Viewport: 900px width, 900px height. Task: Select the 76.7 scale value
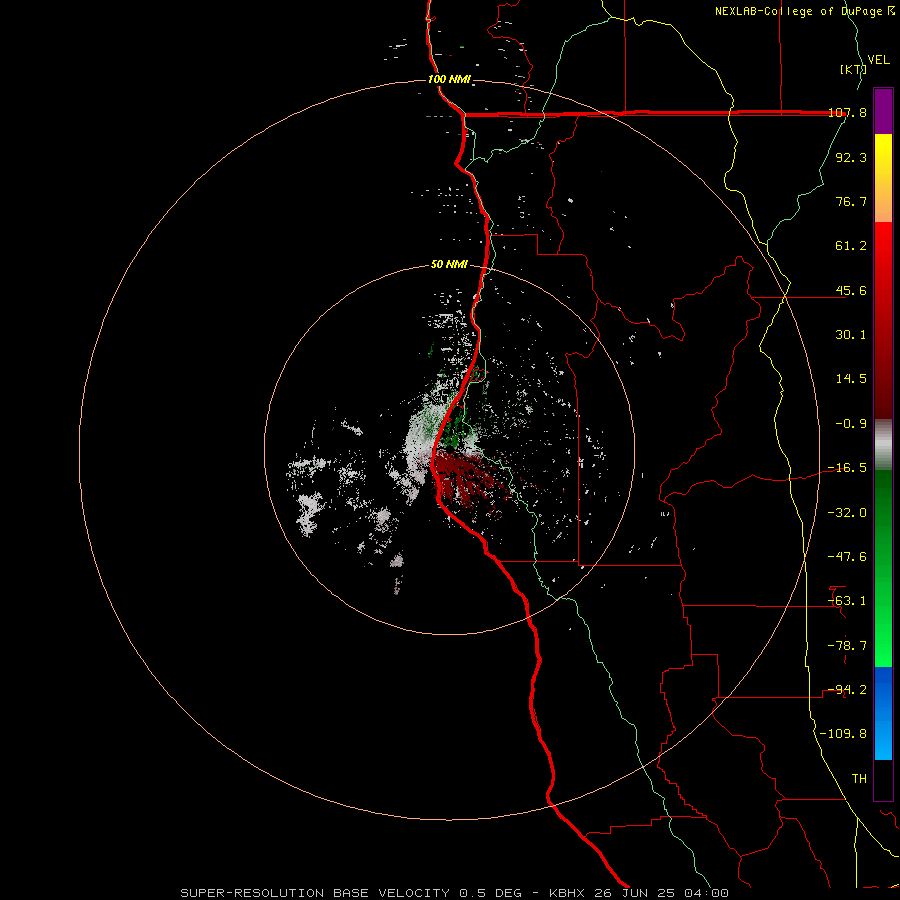tap(851, 201)
